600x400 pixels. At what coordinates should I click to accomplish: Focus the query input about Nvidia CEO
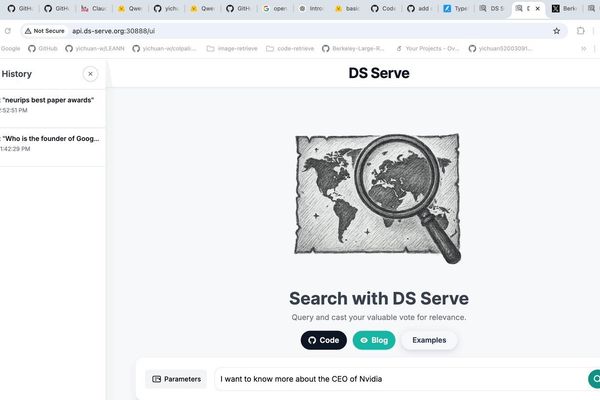click(x=398, y=379)
